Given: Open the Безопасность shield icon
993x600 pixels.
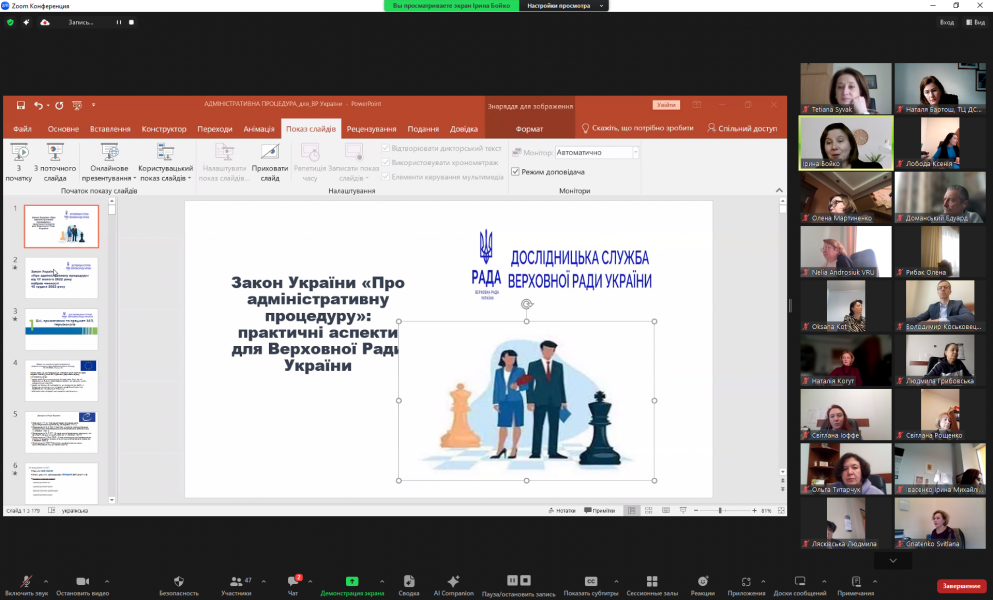Looking at the screenshot, I should click(179, 580).
